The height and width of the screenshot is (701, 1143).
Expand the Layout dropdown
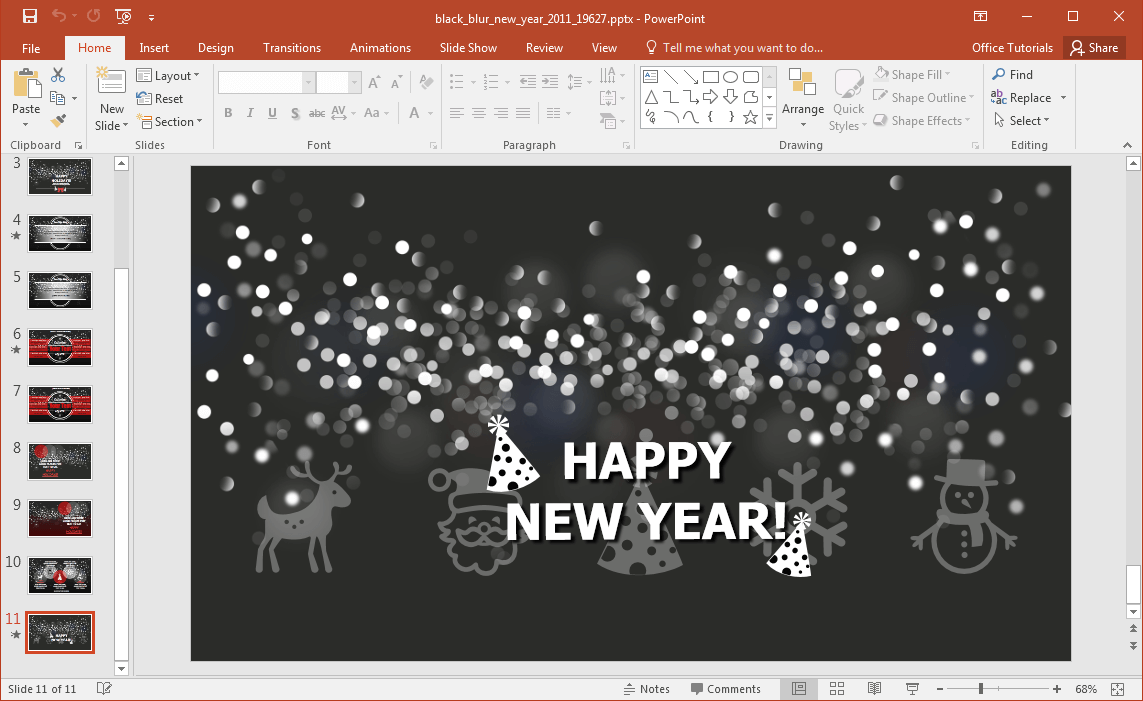tap(168, 76)
